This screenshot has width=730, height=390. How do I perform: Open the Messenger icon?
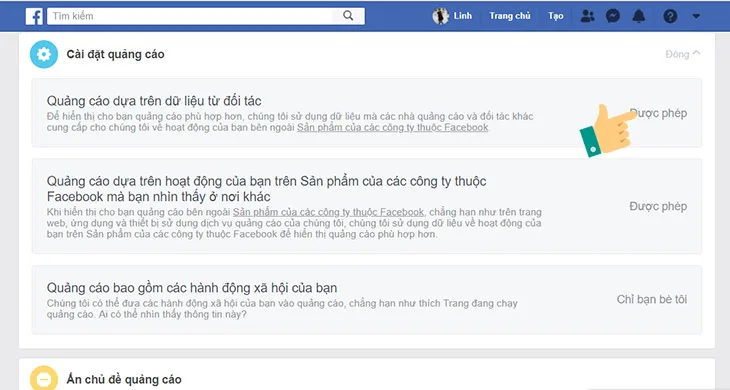click(x=613, y=16)
